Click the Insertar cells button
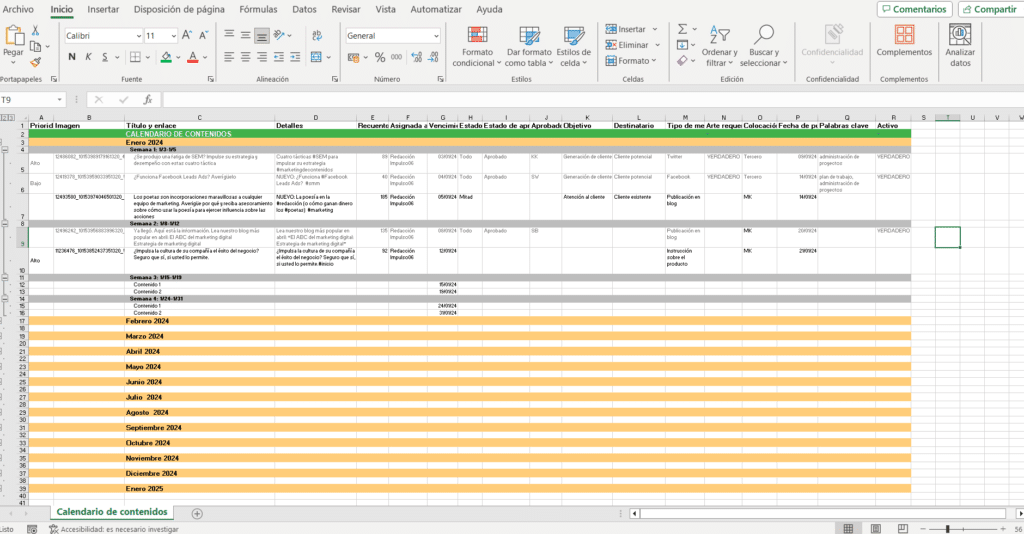The image size is (1024, 534). (632, 29)
